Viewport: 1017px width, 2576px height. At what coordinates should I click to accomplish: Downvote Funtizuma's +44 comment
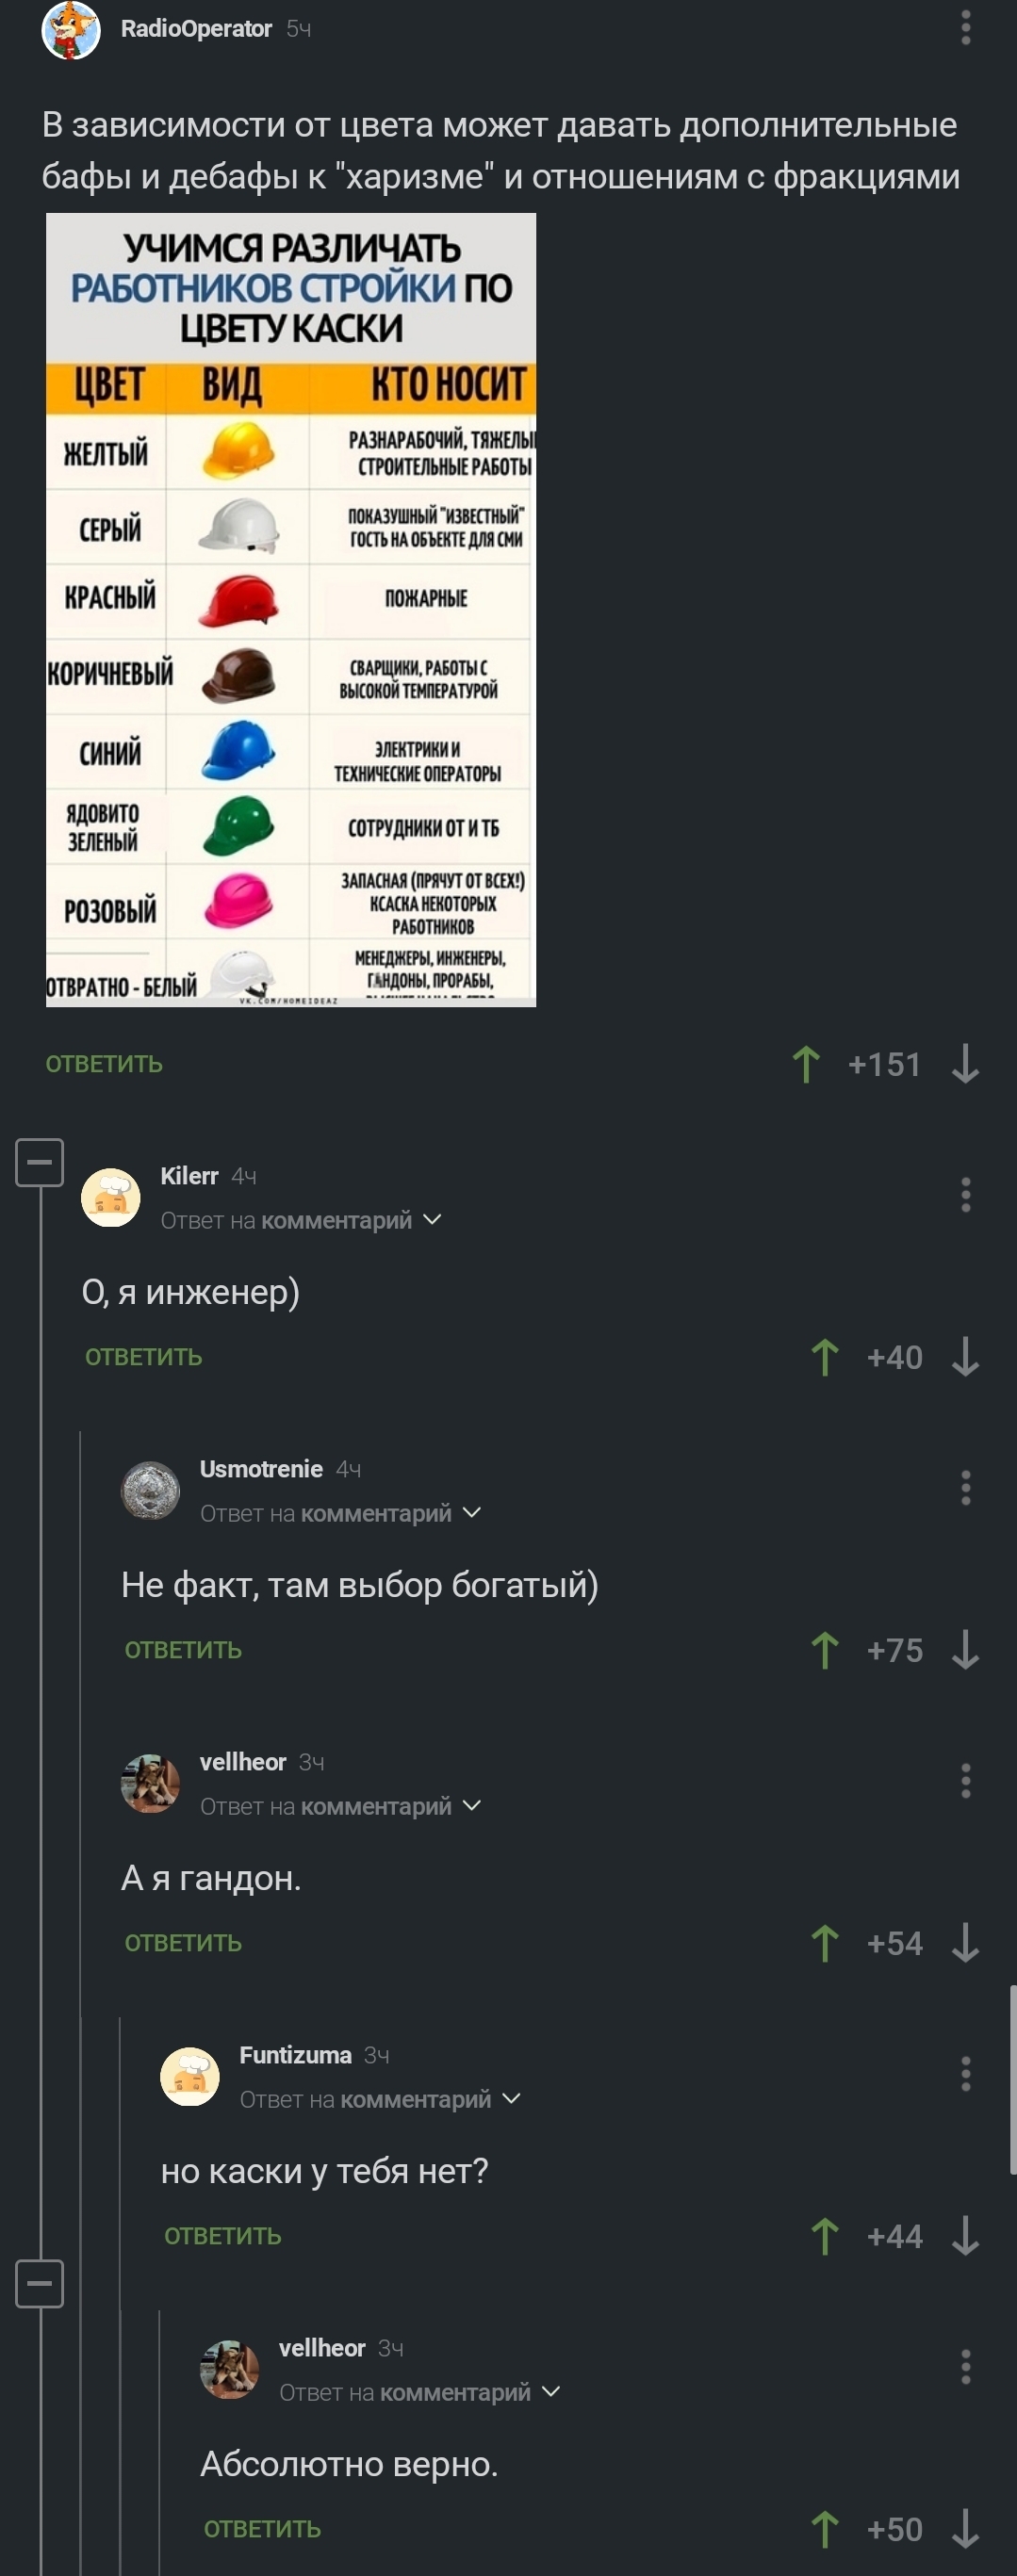point(965,2236)
